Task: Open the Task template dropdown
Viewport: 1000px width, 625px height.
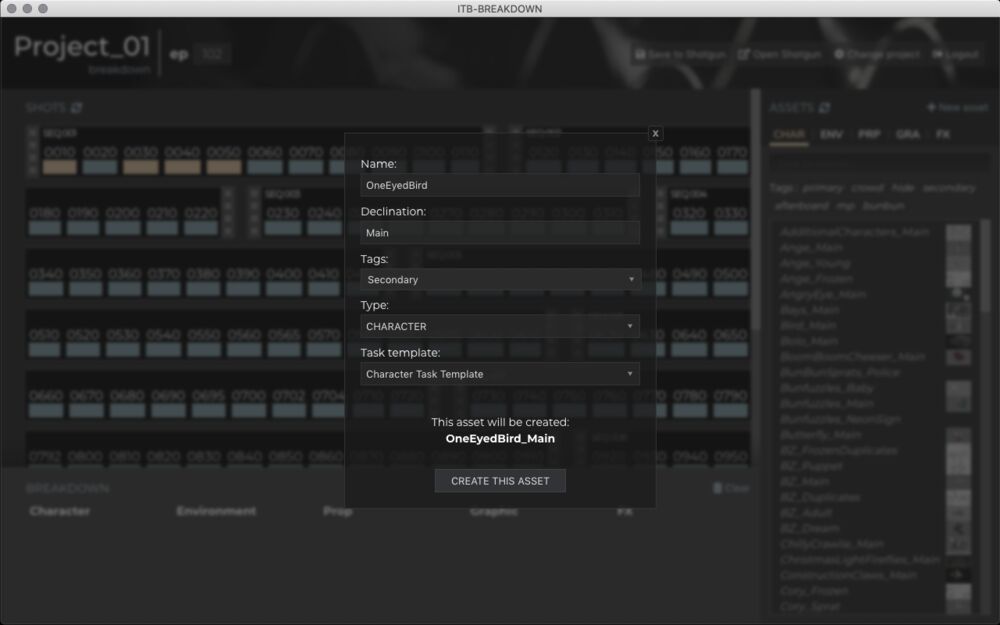Action: [x=500, y=374]
